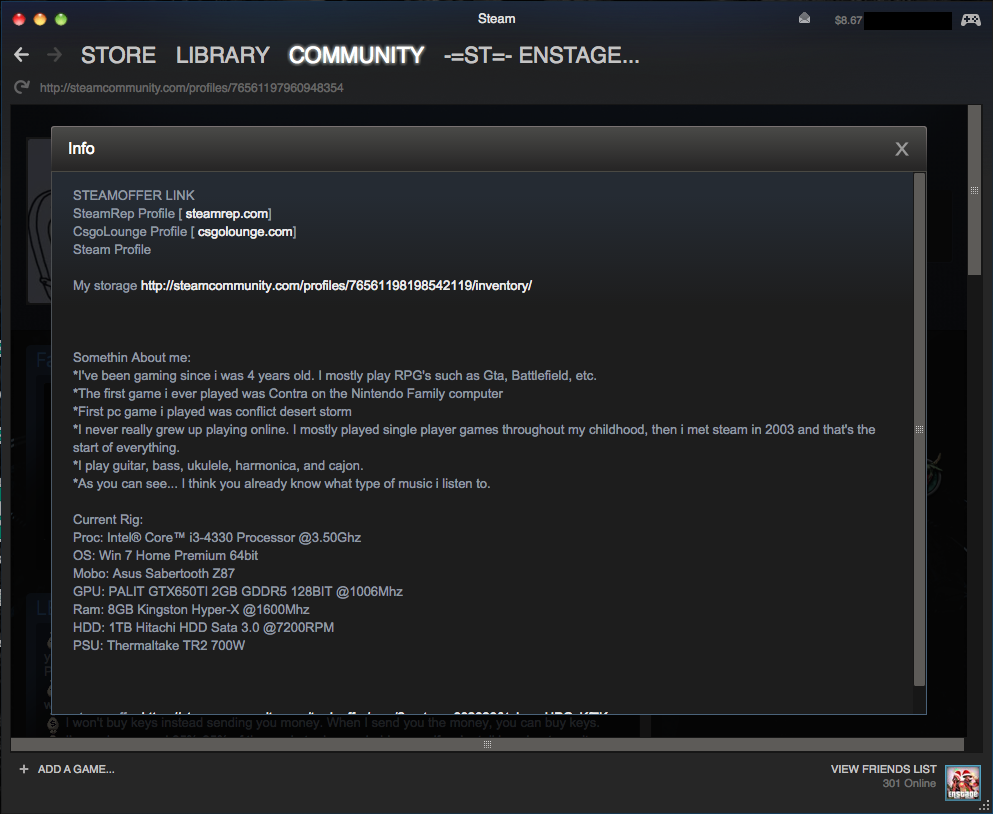Click the wallet balance $8.67
Viewport: 993px width, 814px height.
[848, 20]
